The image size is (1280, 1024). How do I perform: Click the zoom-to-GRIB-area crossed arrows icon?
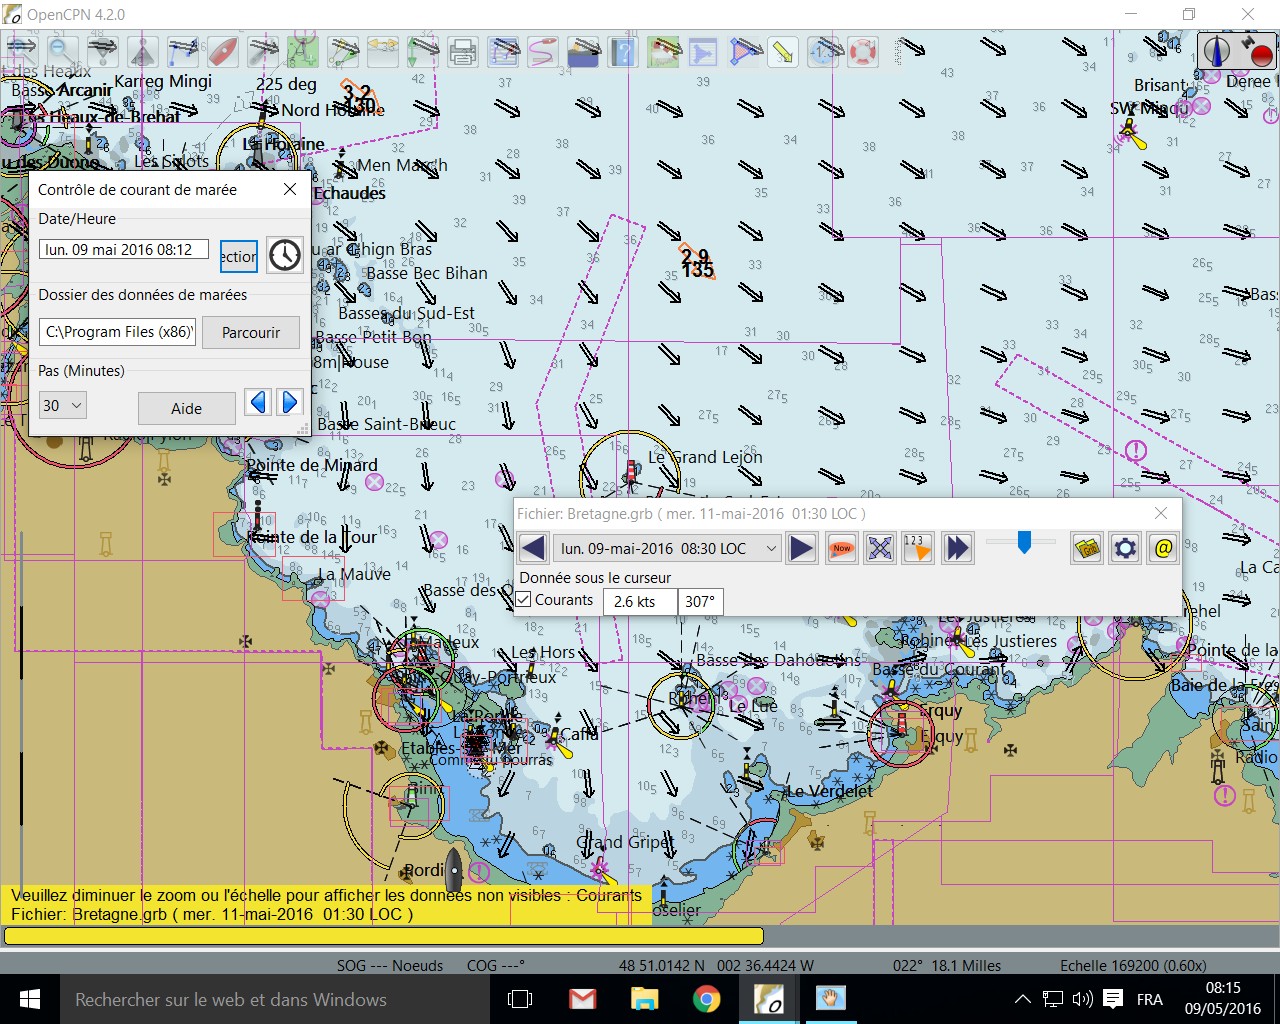(880, 548)
